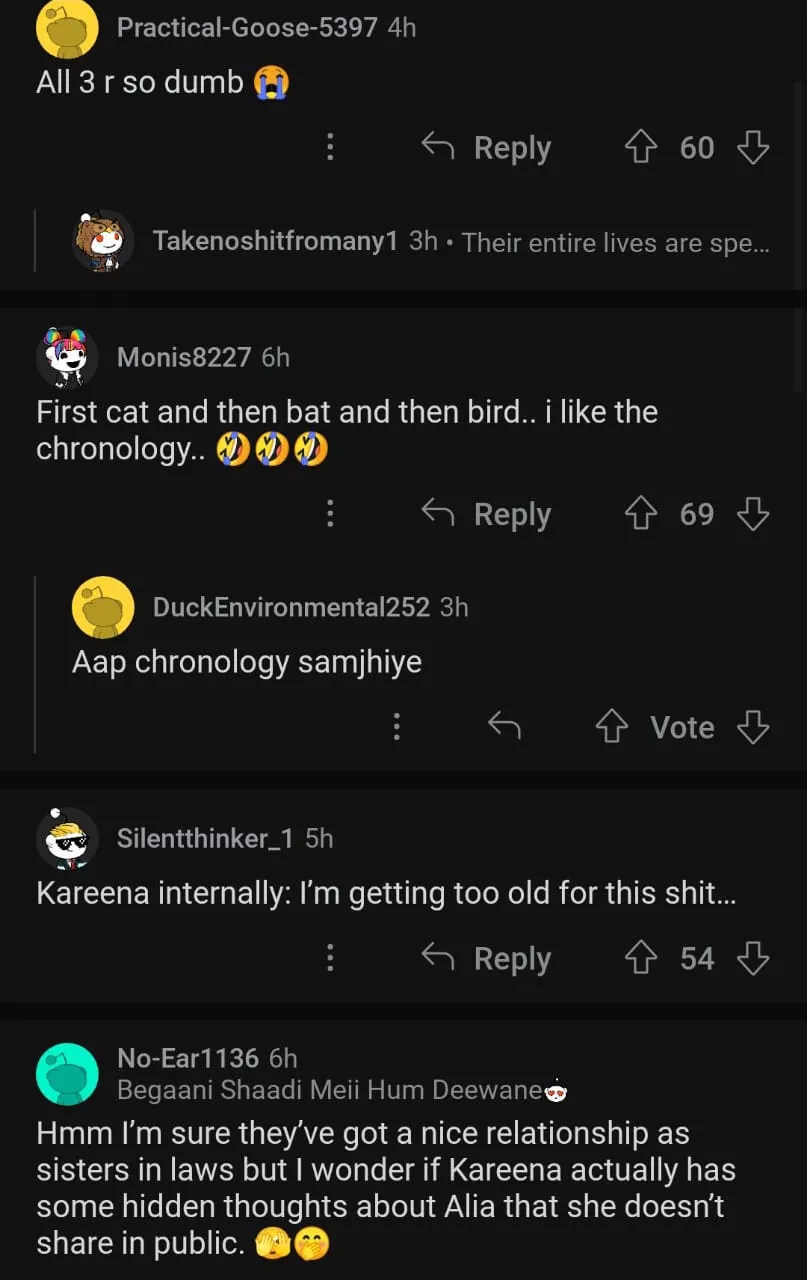Screen dimensions: 807x1280
Task: Upvote Practical-Goose-5397's comment
Action: point(640,148)
